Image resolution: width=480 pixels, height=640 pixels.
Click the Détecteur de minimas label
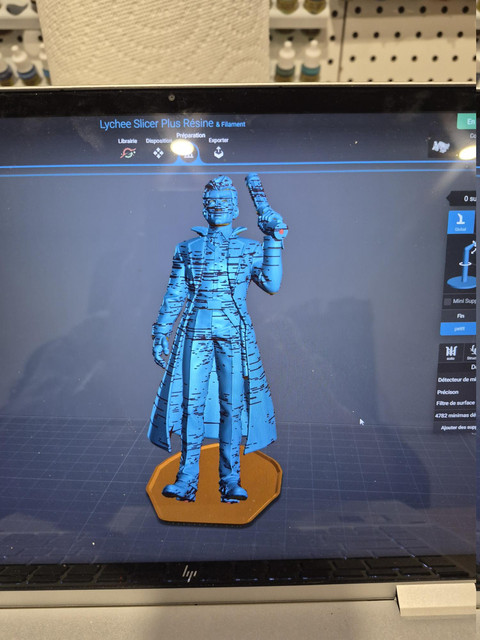coord(457,380)
